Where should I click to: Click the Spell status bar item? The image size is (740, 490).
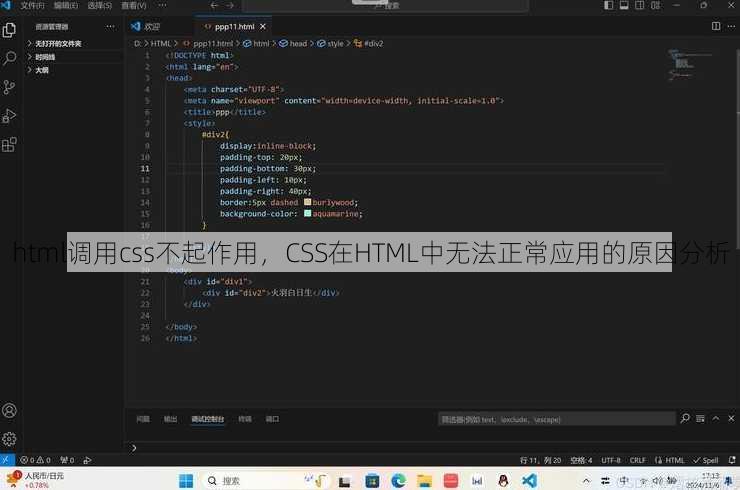pos(706,460)
